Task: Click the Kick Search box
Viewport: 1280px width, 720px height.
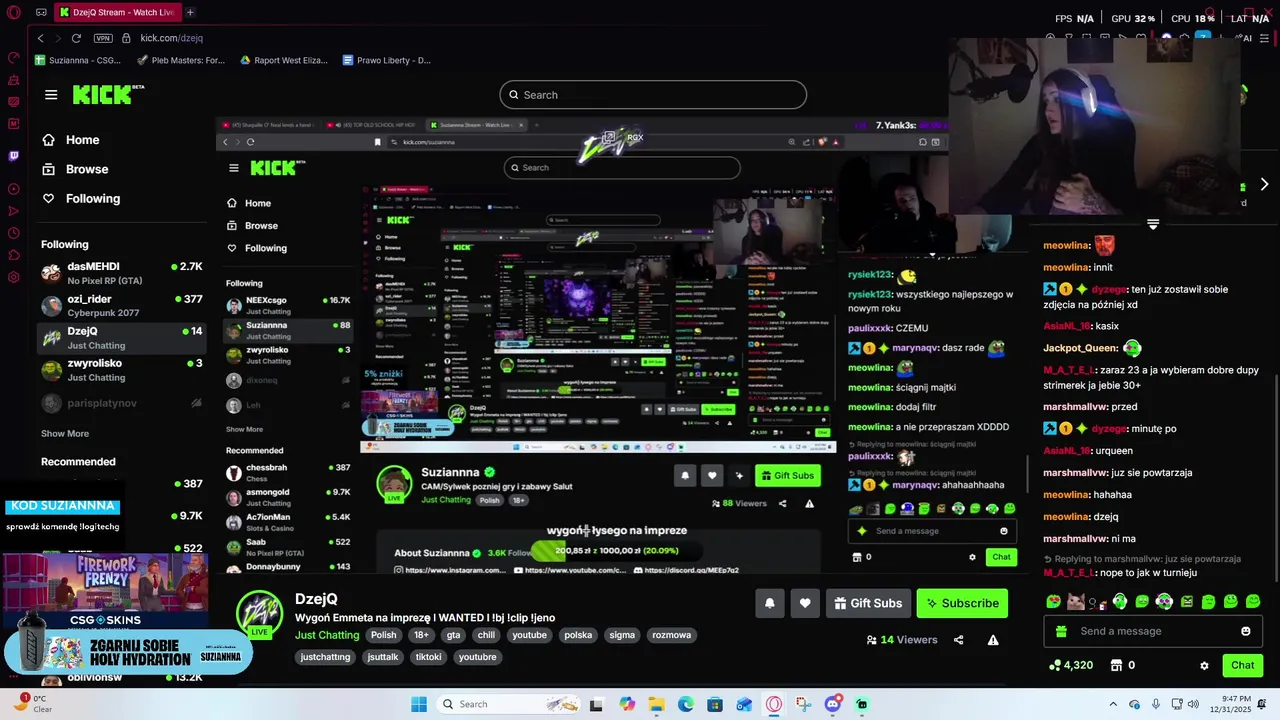Action: tap(653, 95)
